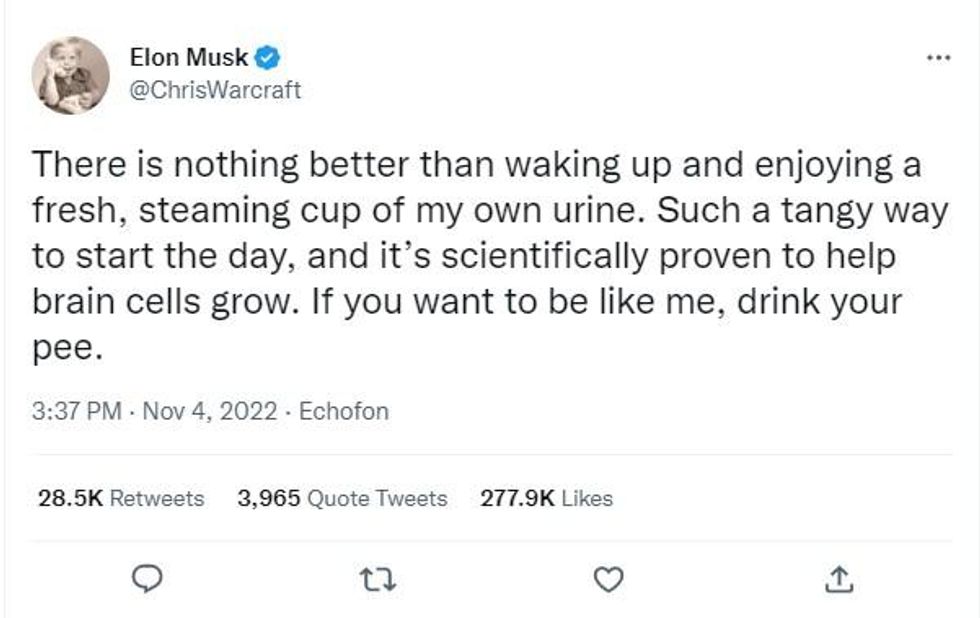Click the "Retweets" label text

click(155, 498)
